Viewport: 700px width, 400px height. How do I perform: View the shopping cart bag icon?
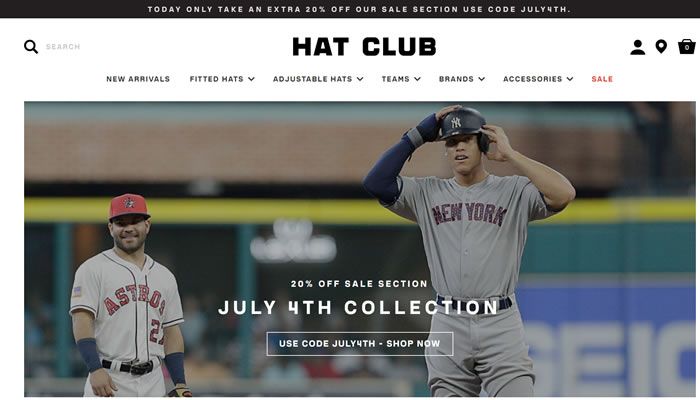point(687,46)
